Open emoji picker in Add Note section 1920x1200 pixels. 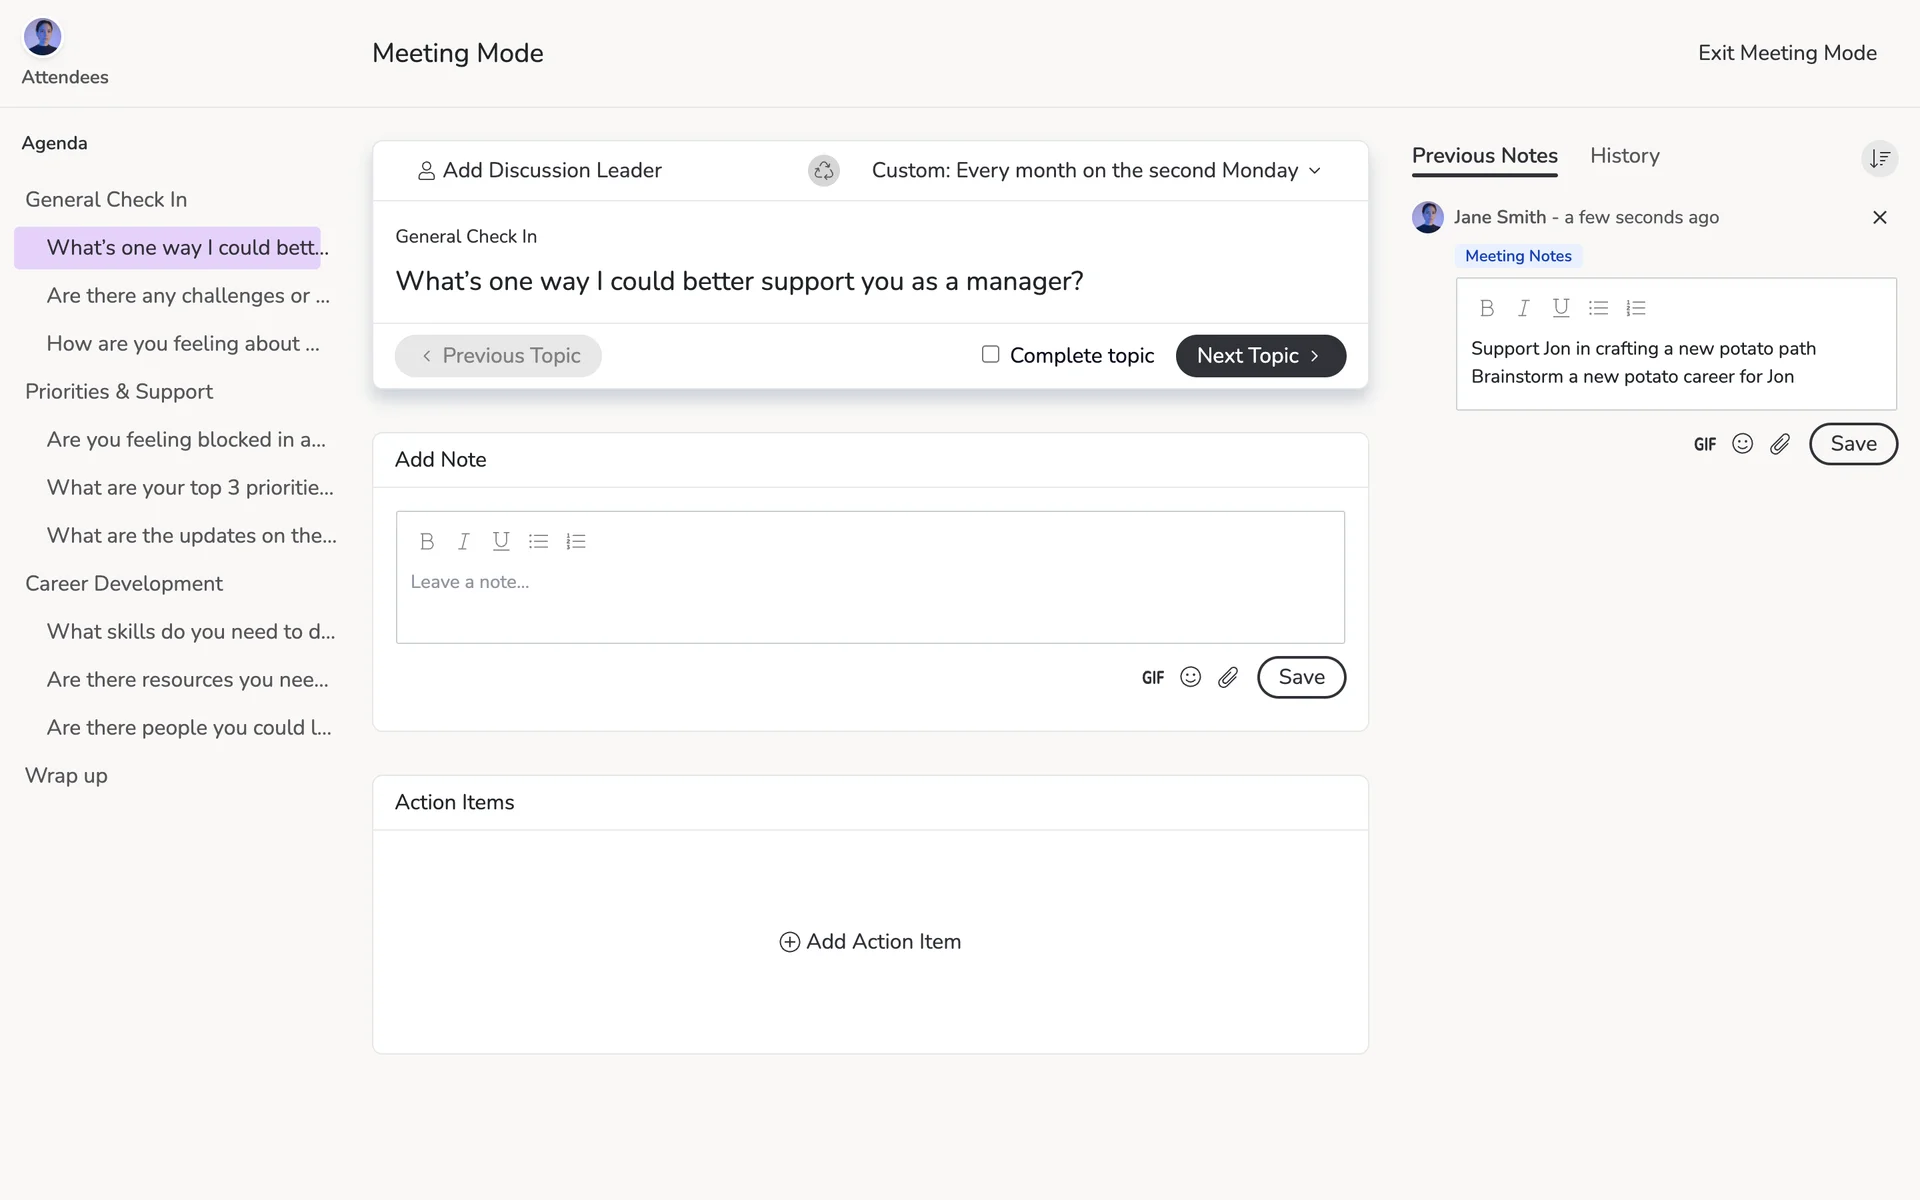coord(1190,677)
